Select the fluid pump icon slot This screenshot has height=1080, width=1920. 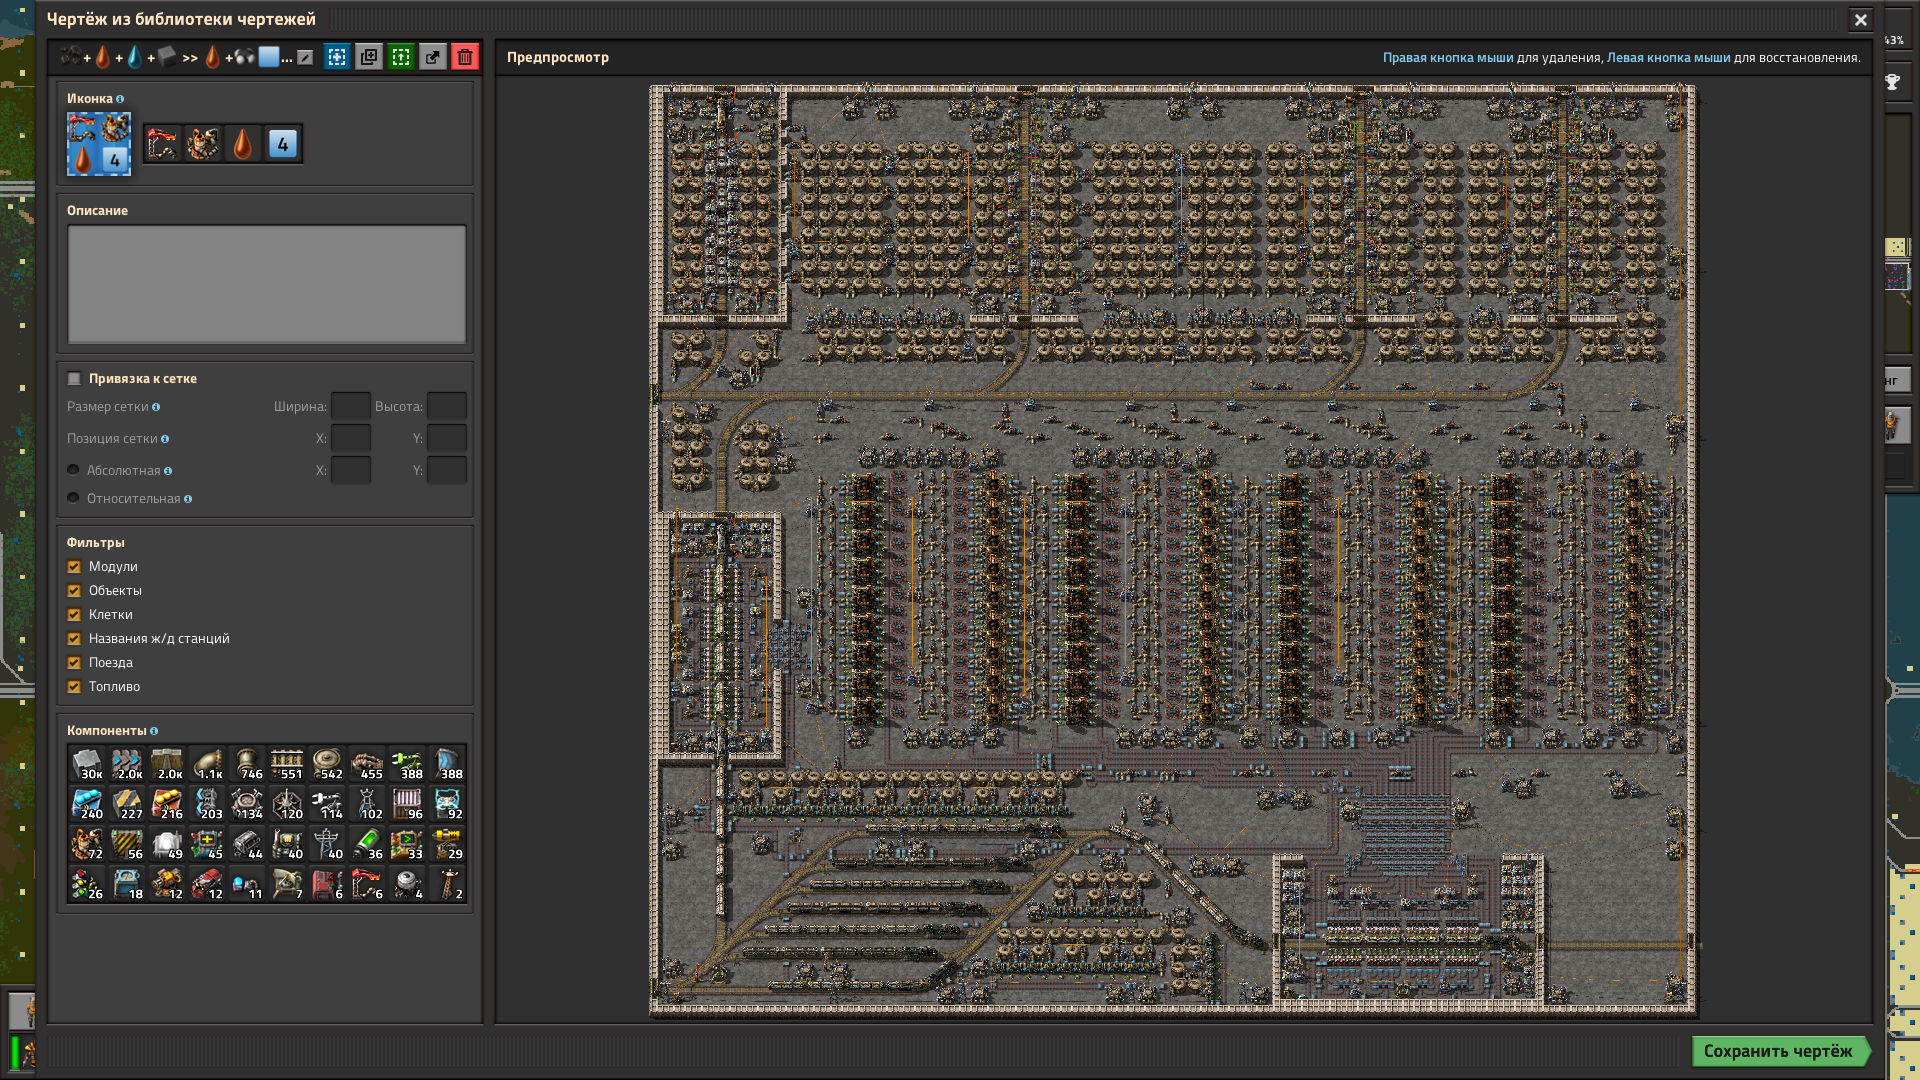(x=163, y=145)
